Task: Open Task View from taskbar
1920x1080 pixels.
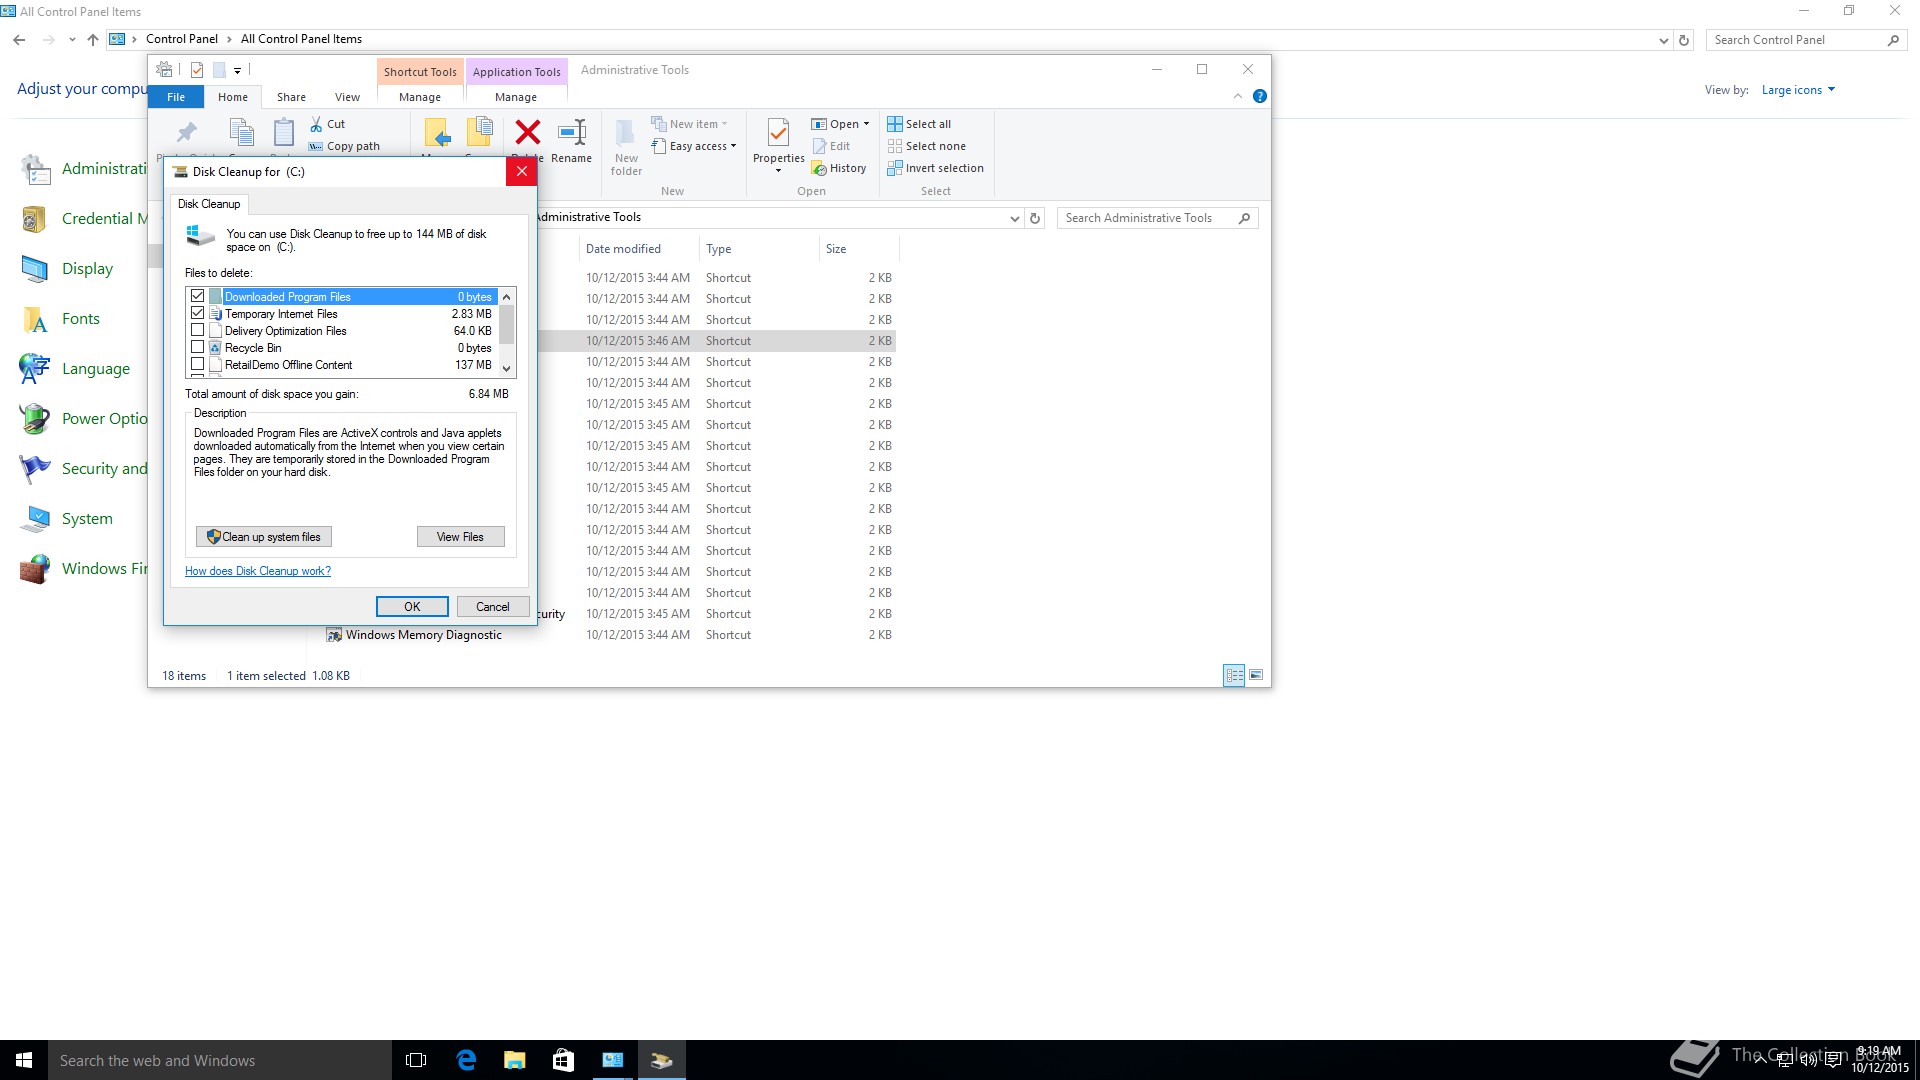Action: pyautogui.click(x=416, y=1060)
